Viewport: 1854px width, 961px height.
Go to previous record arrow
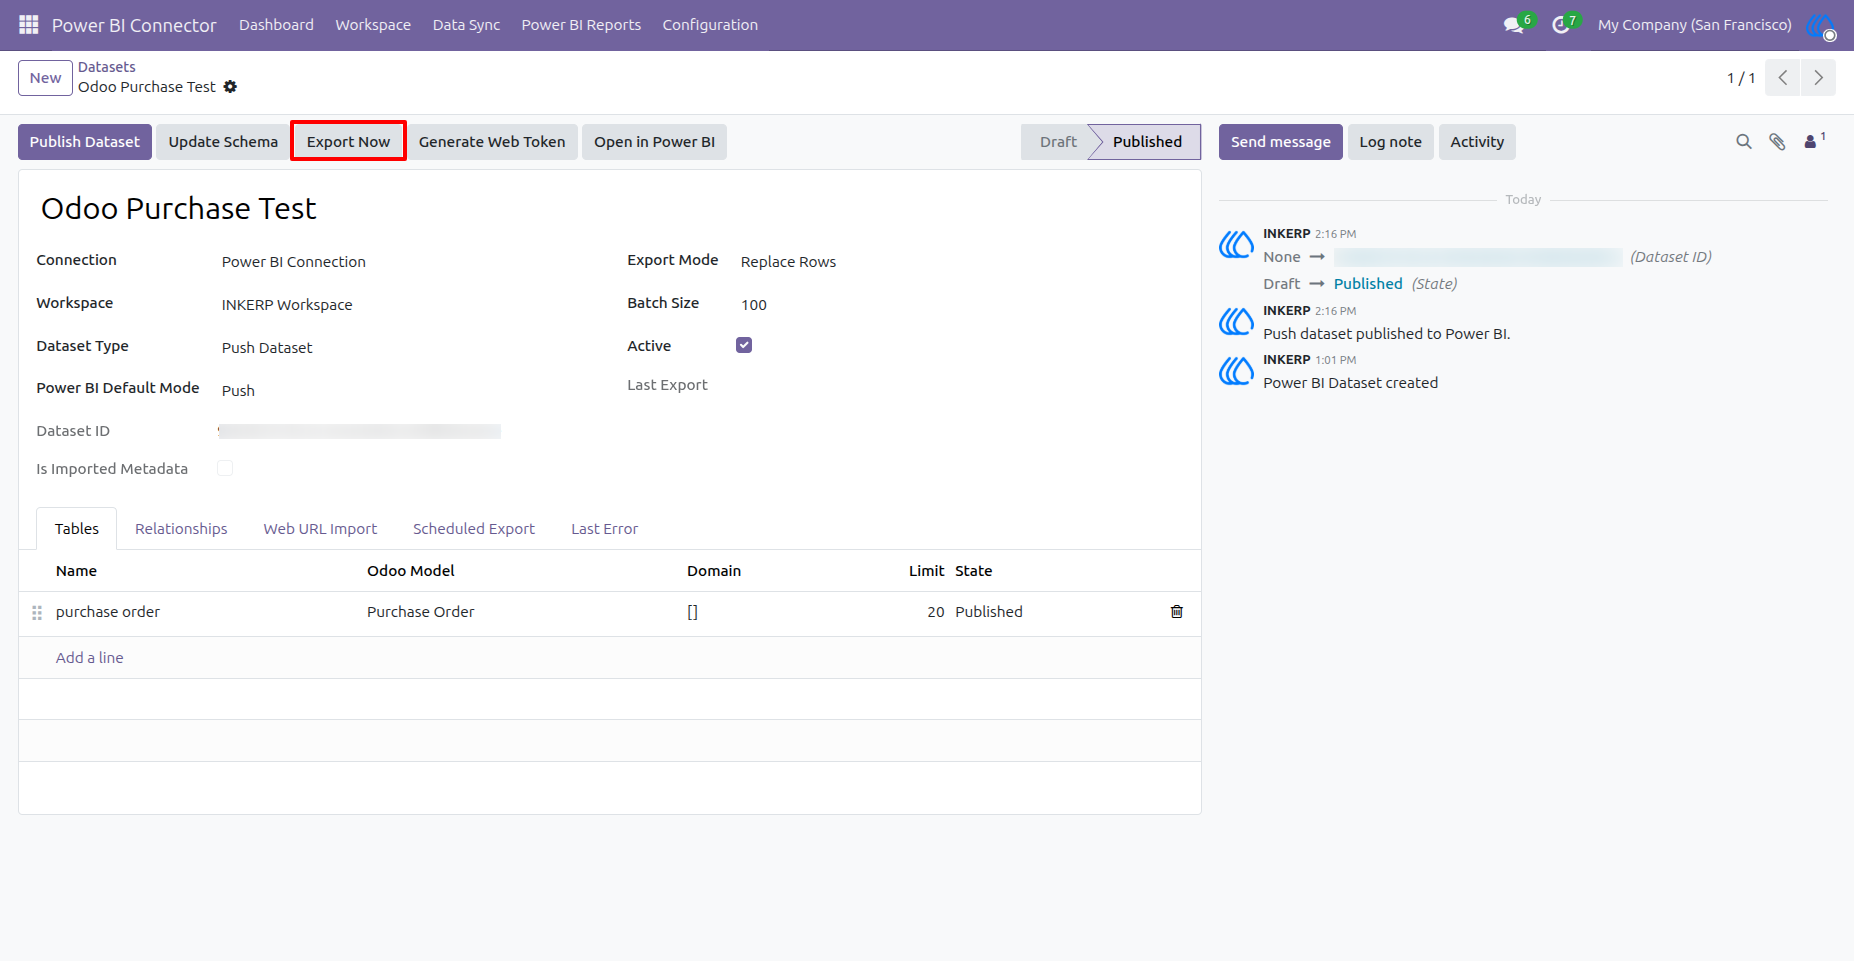point(1782,78)
